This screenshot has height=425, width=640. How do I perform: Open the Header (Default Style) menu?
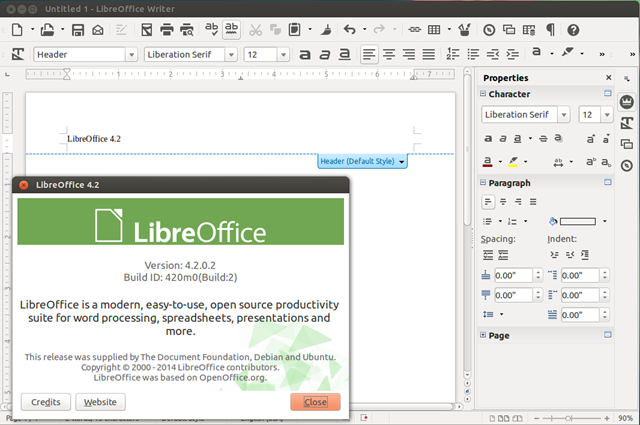coord(362,161)
